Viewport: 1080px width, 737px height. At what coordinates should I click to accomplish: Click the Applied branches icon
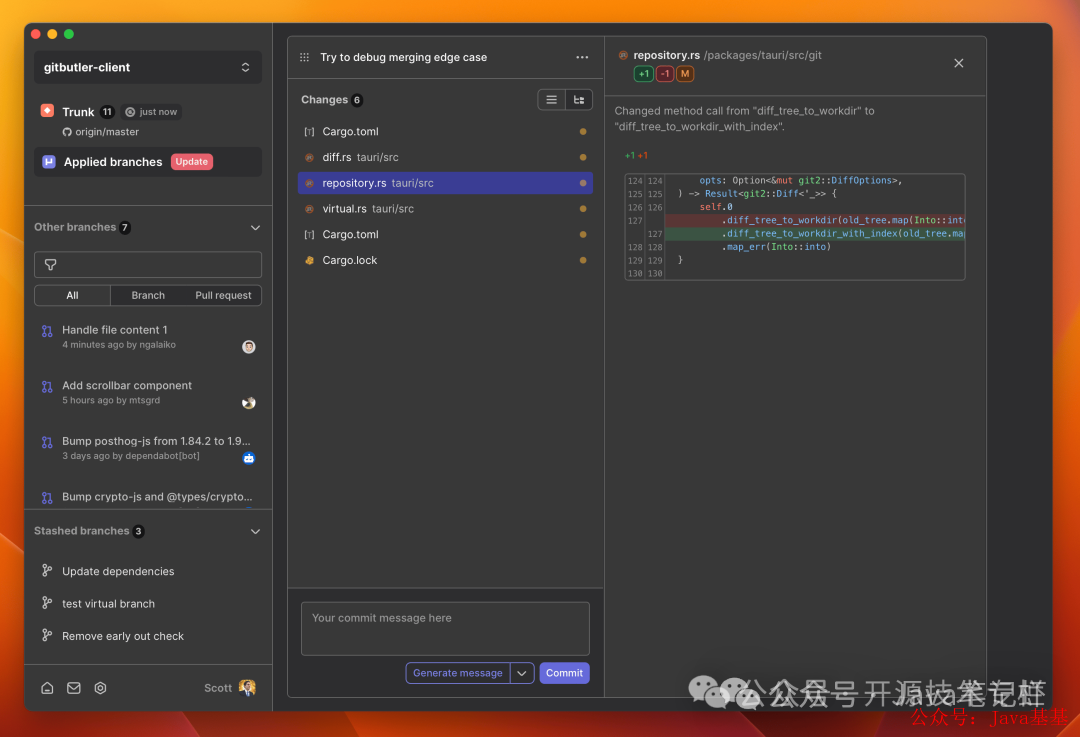coord(49,162)
